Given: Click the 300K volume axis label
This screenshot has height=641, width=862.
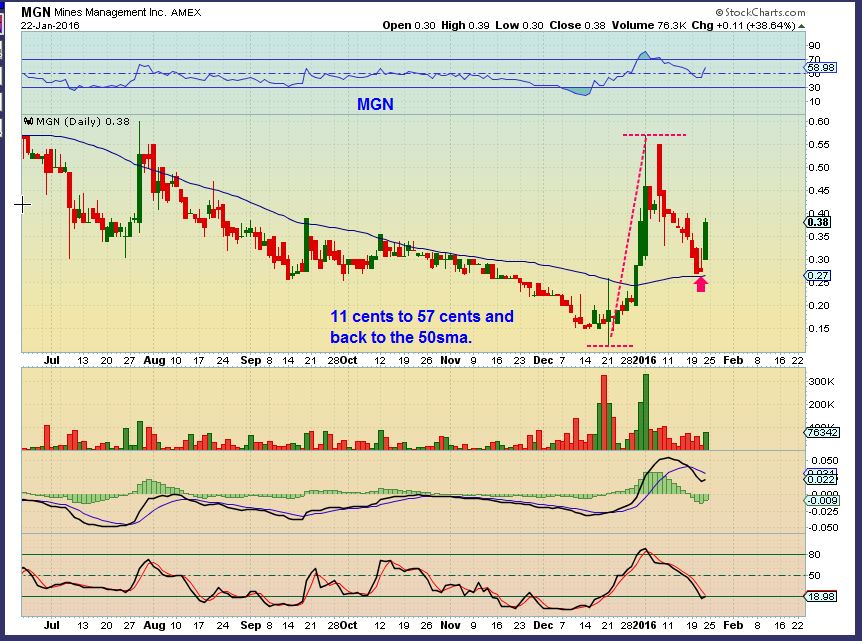Looking at the screenshot, I should click(x=821, y=382).
